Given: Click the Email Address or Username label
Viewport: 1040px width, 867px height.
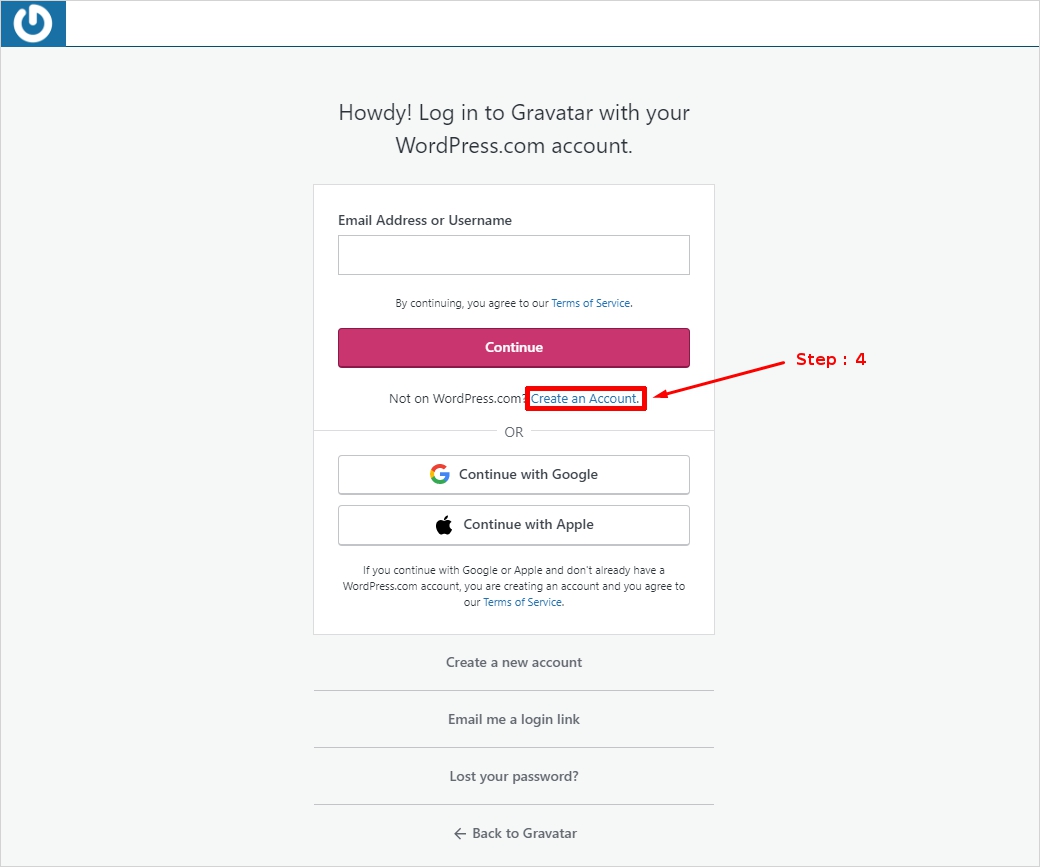Looking at the screenshot, I should 425,220.
